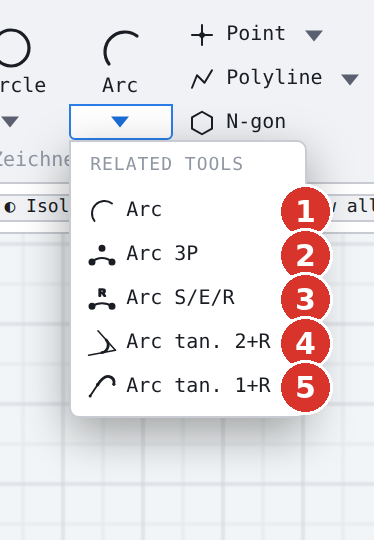Click the N-gon hexagon icon
Screen dimensions: 374x540
(202, 123)
